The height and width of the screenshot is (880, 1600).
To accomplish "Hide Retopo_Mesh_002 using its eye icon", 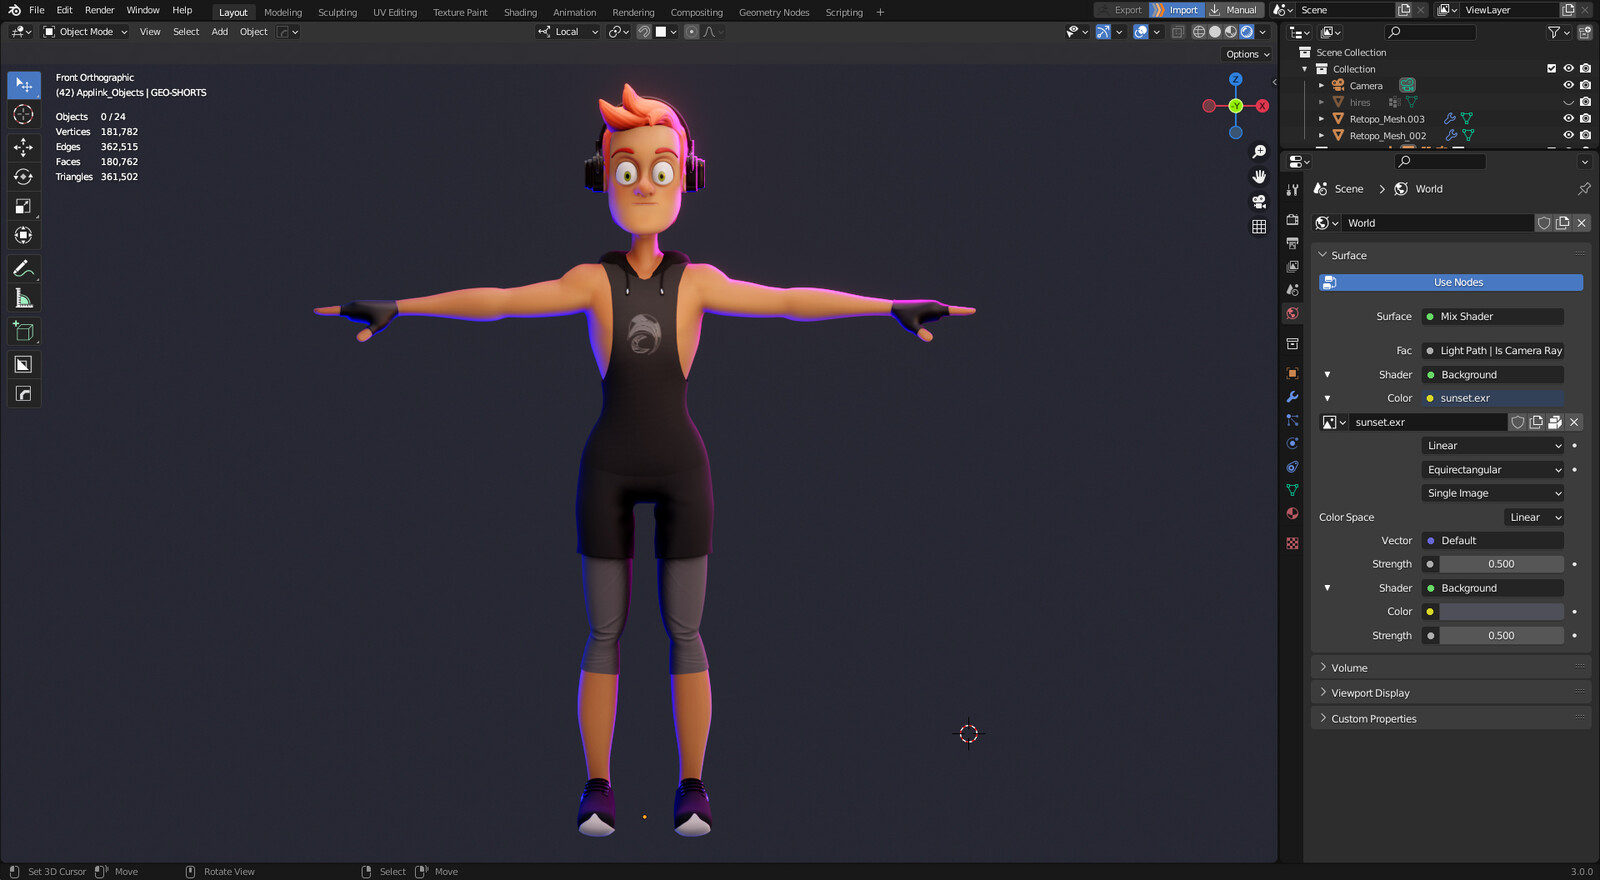I will coord(1568,135).
